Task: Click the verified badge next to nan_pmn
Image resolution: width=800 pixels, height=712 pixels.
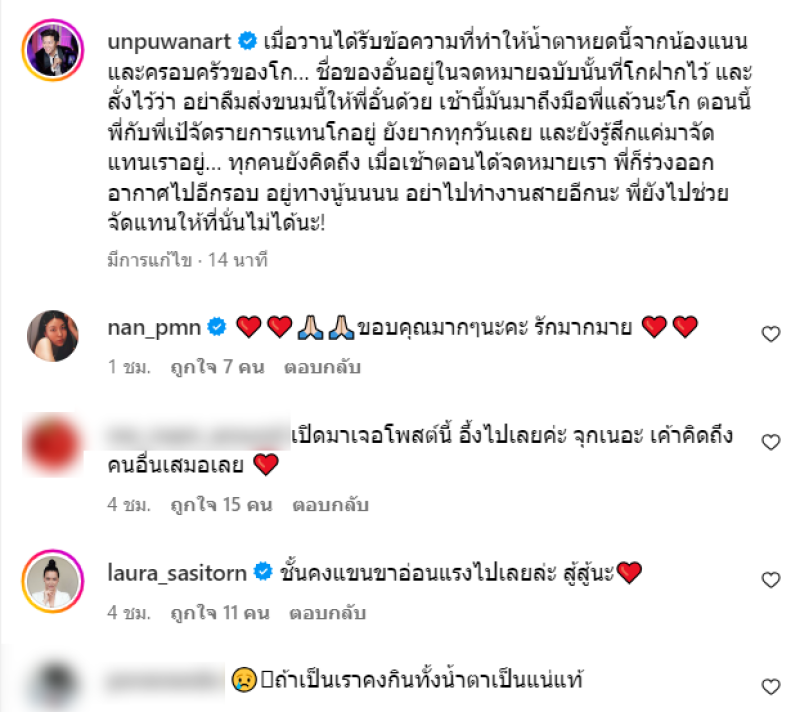Action: click(217, 327)
